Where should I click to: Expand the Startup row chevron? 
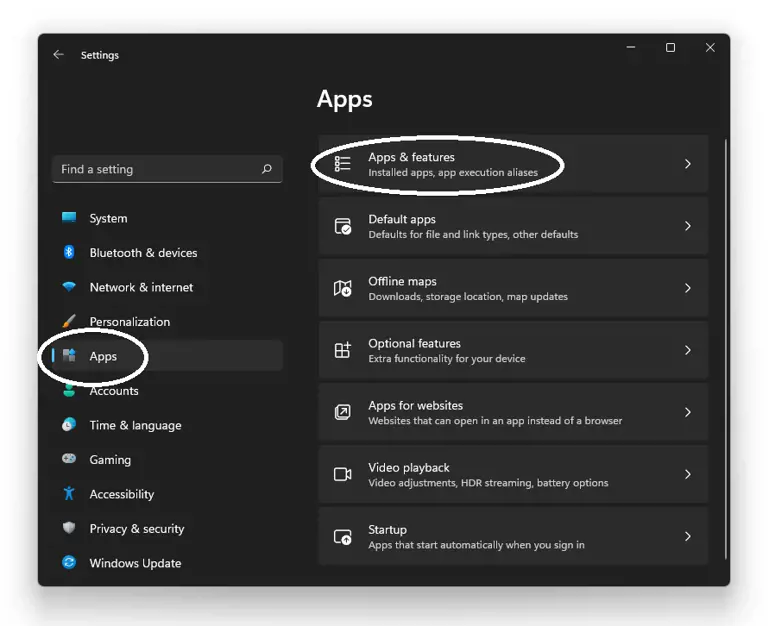coord(687,537)
